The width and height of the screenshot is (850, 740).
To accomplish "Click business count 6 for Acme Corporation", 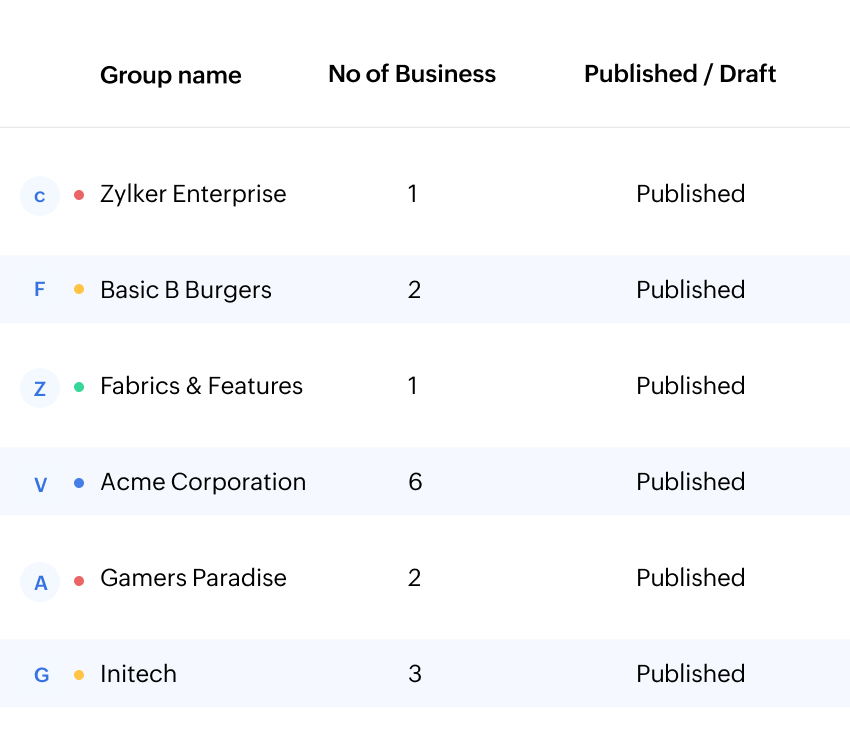I will click(x=415, y=482).
